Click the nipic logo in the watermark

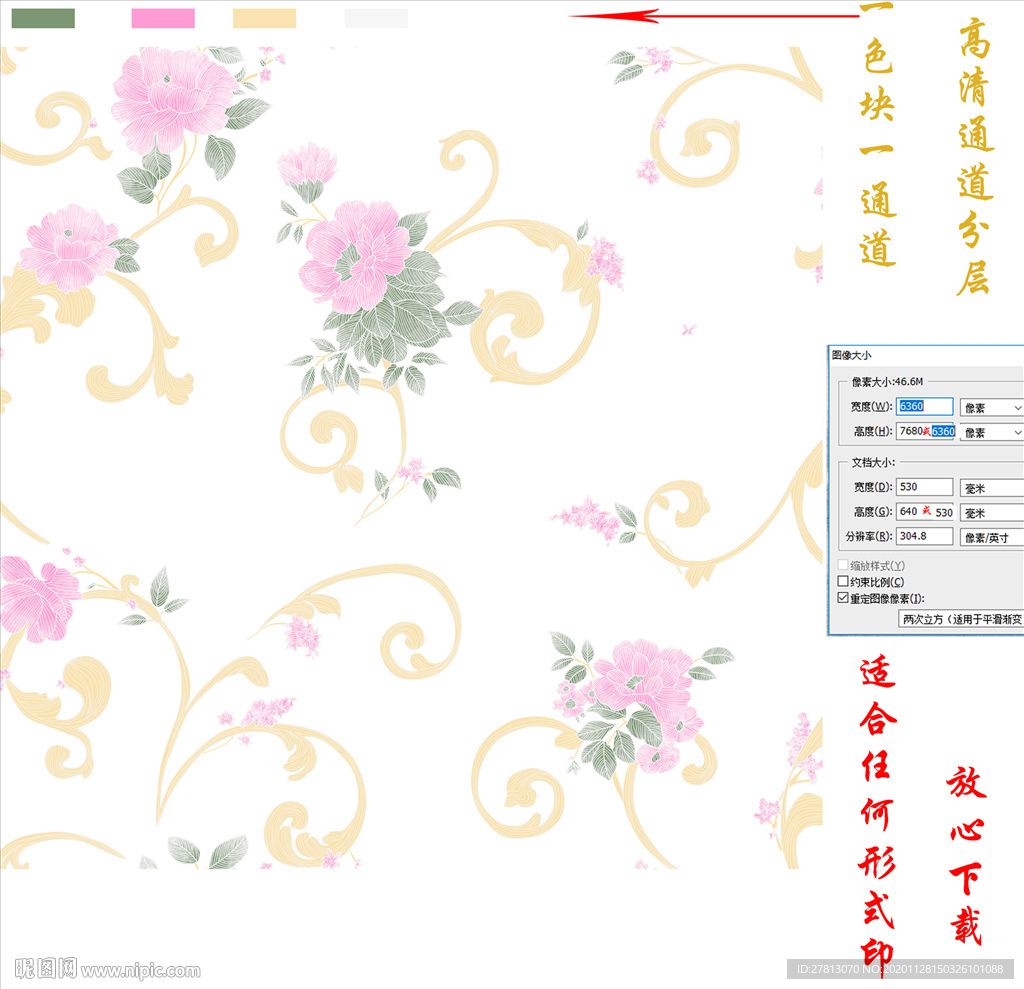coord(46,969)
